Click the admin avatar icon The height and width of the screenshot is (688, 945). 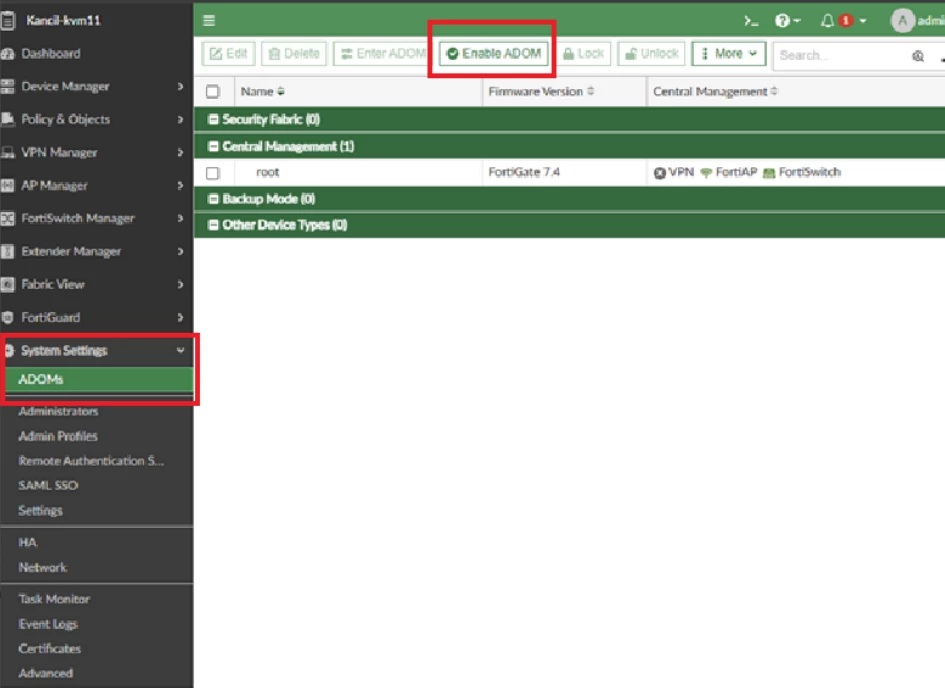[902, 21]
